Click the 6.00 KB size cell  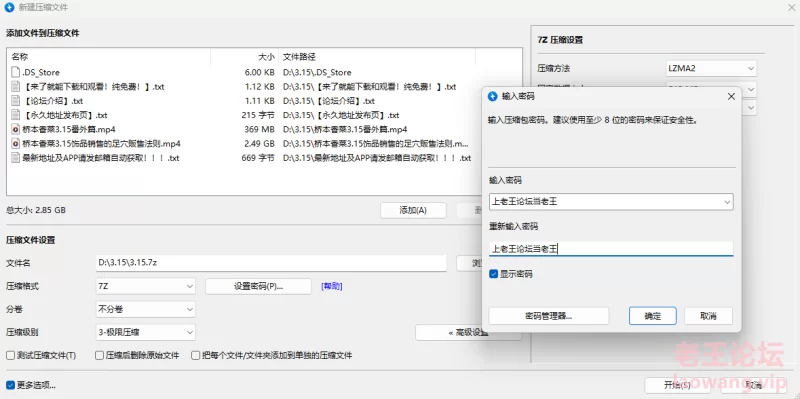tap(259, 72)
